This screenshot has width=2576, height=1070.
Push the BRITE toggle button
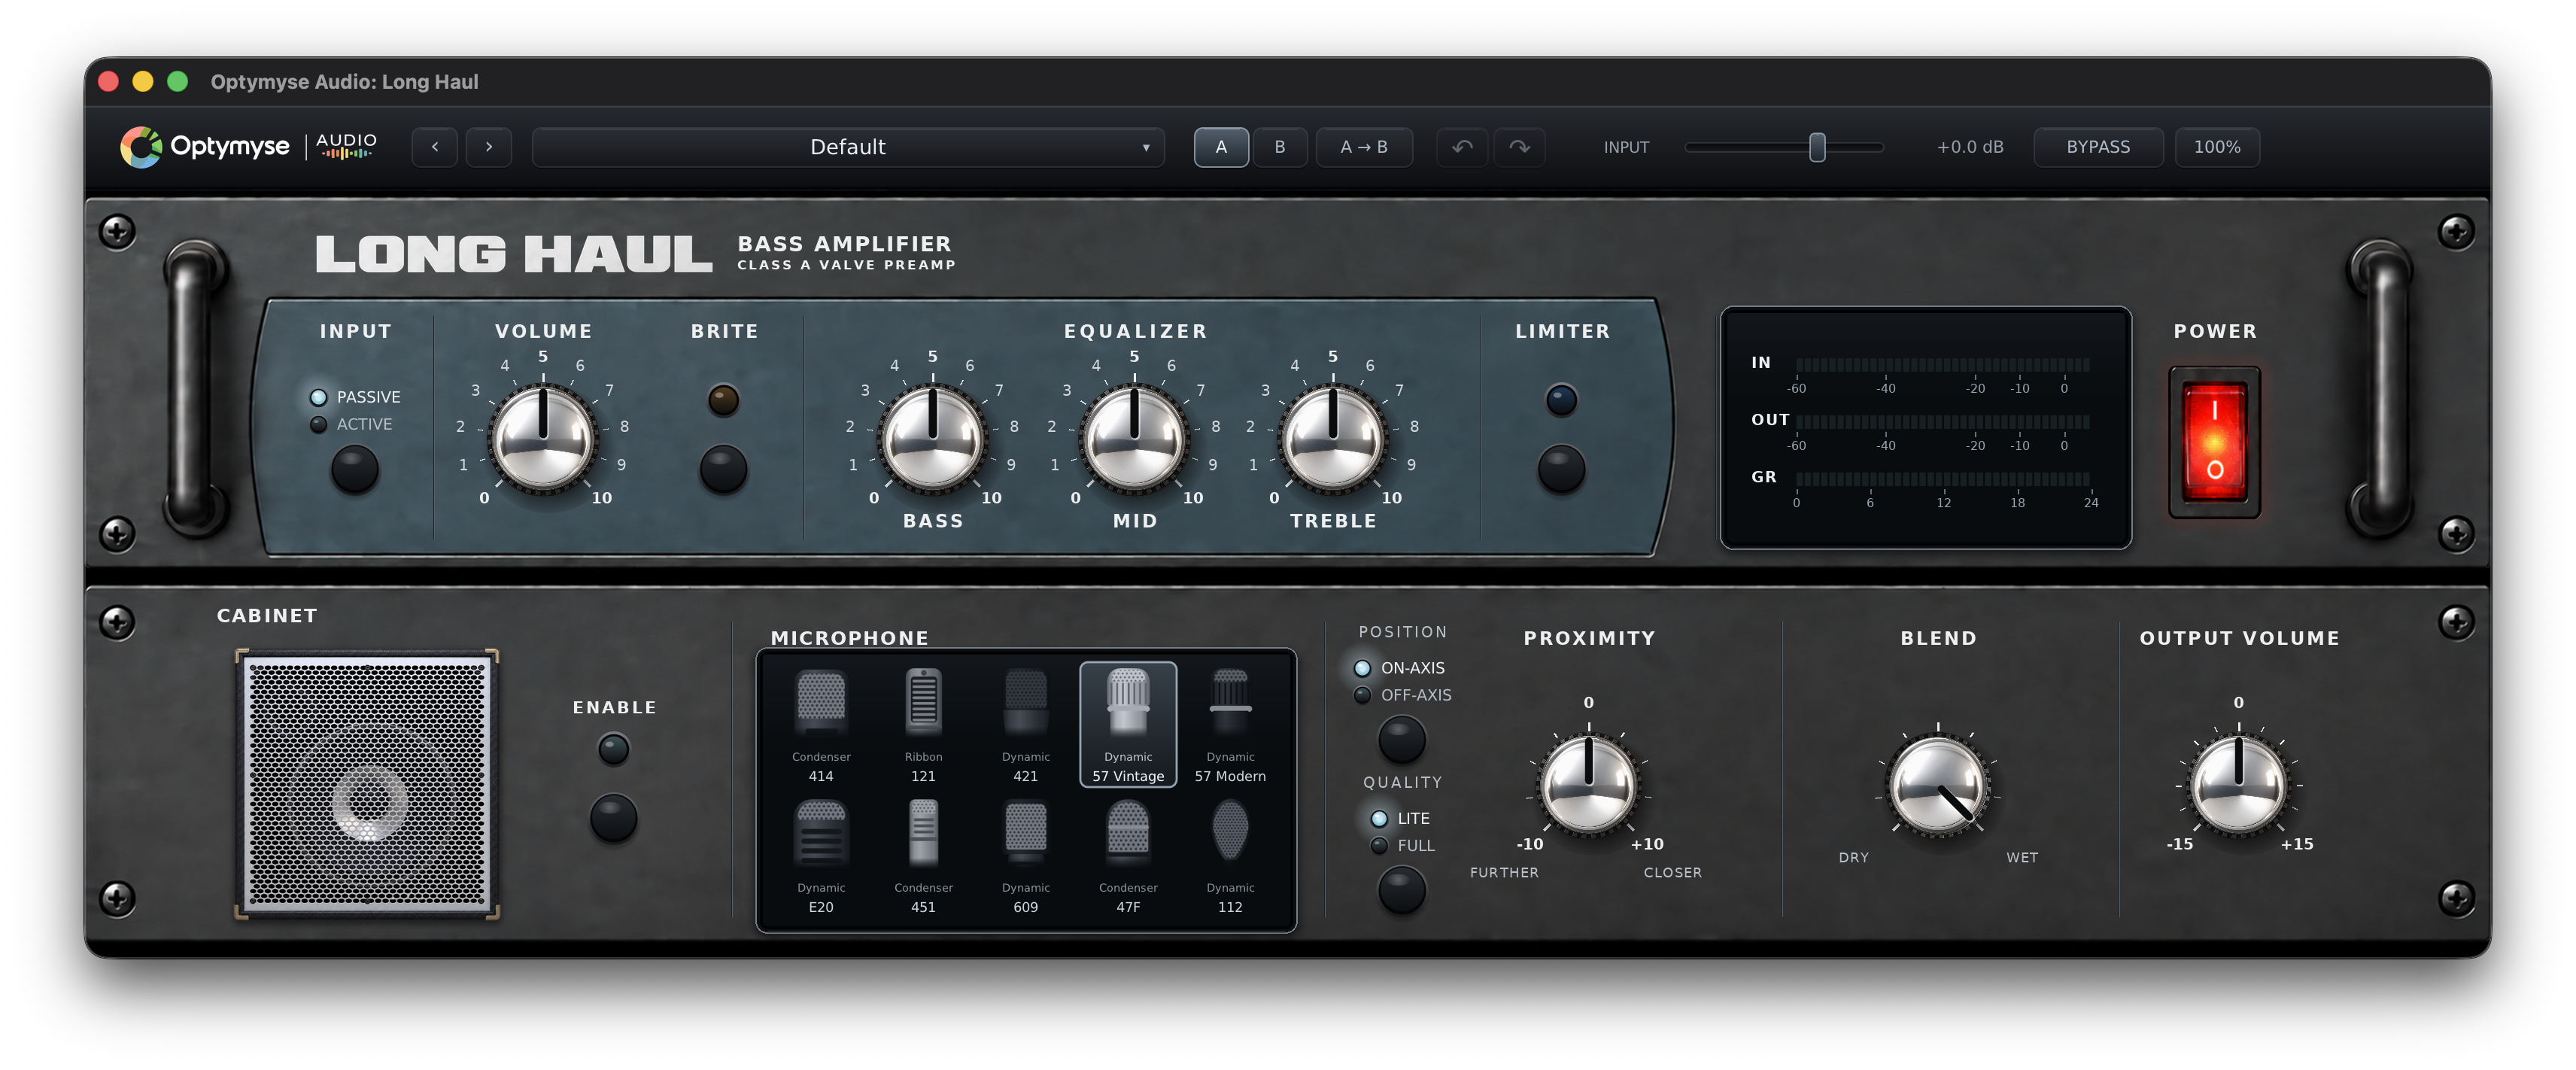pyautogui.click(x=723, y=469)
